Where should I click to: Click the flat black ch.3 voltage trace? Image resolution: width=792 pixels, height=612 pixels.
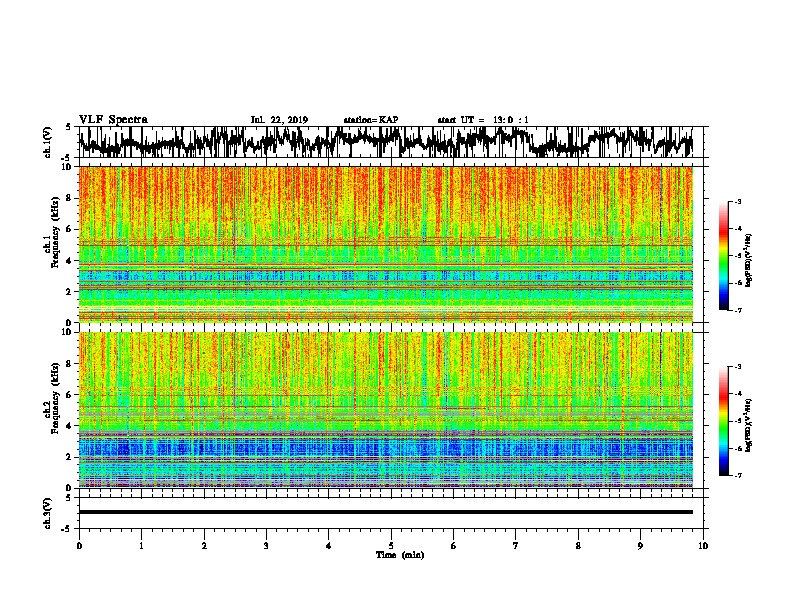coord(386,512)
